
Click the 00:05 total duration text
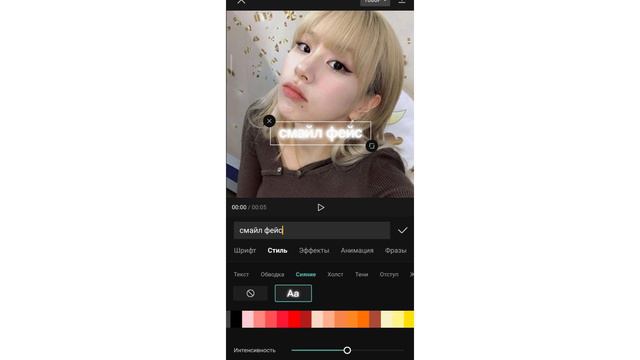click(x=259, y=207)
